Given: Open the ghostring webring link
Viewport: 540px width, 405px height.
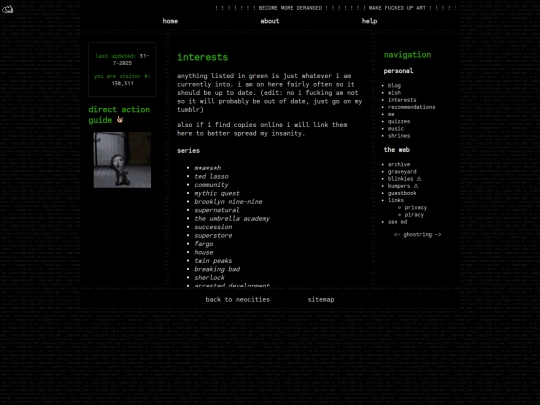Looking at the screenshot, I should click(417, 235).
